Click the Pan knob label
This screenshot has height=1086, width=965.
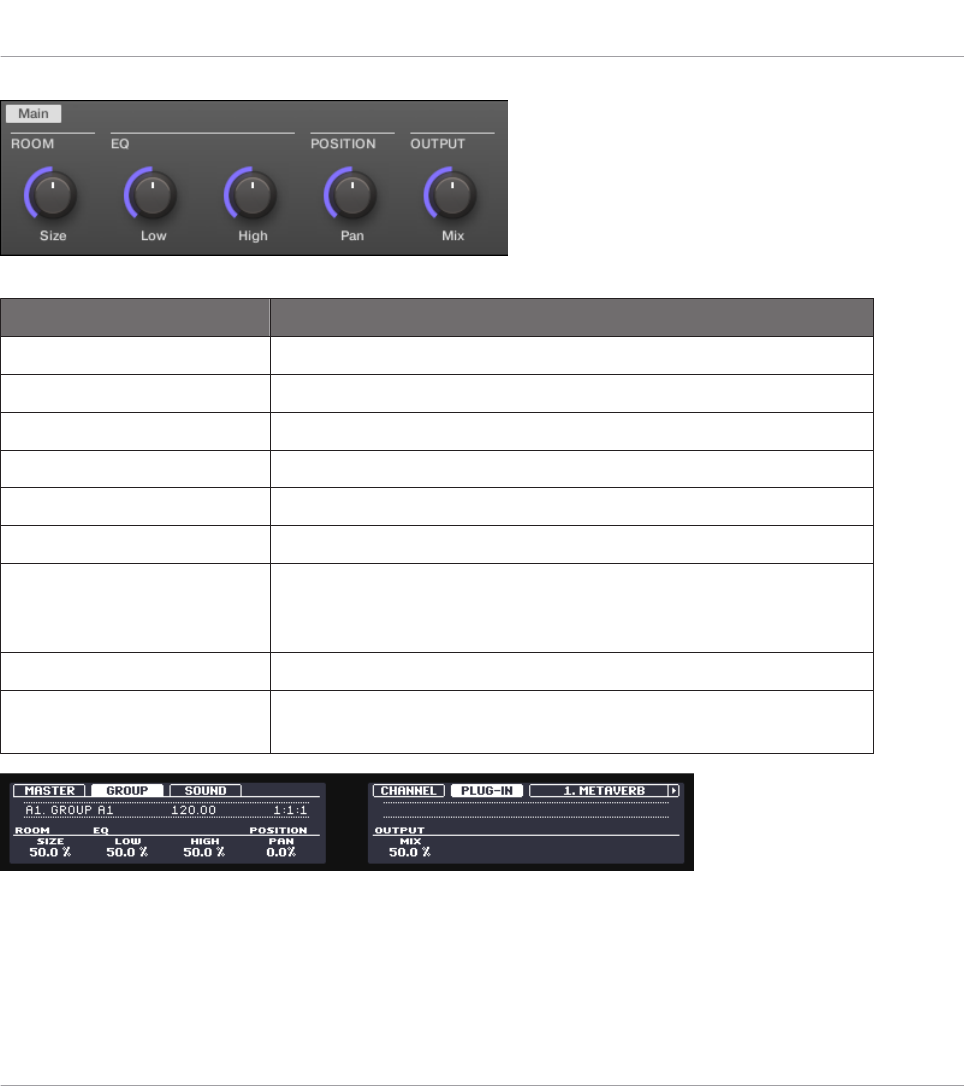[x=352, y=235]
